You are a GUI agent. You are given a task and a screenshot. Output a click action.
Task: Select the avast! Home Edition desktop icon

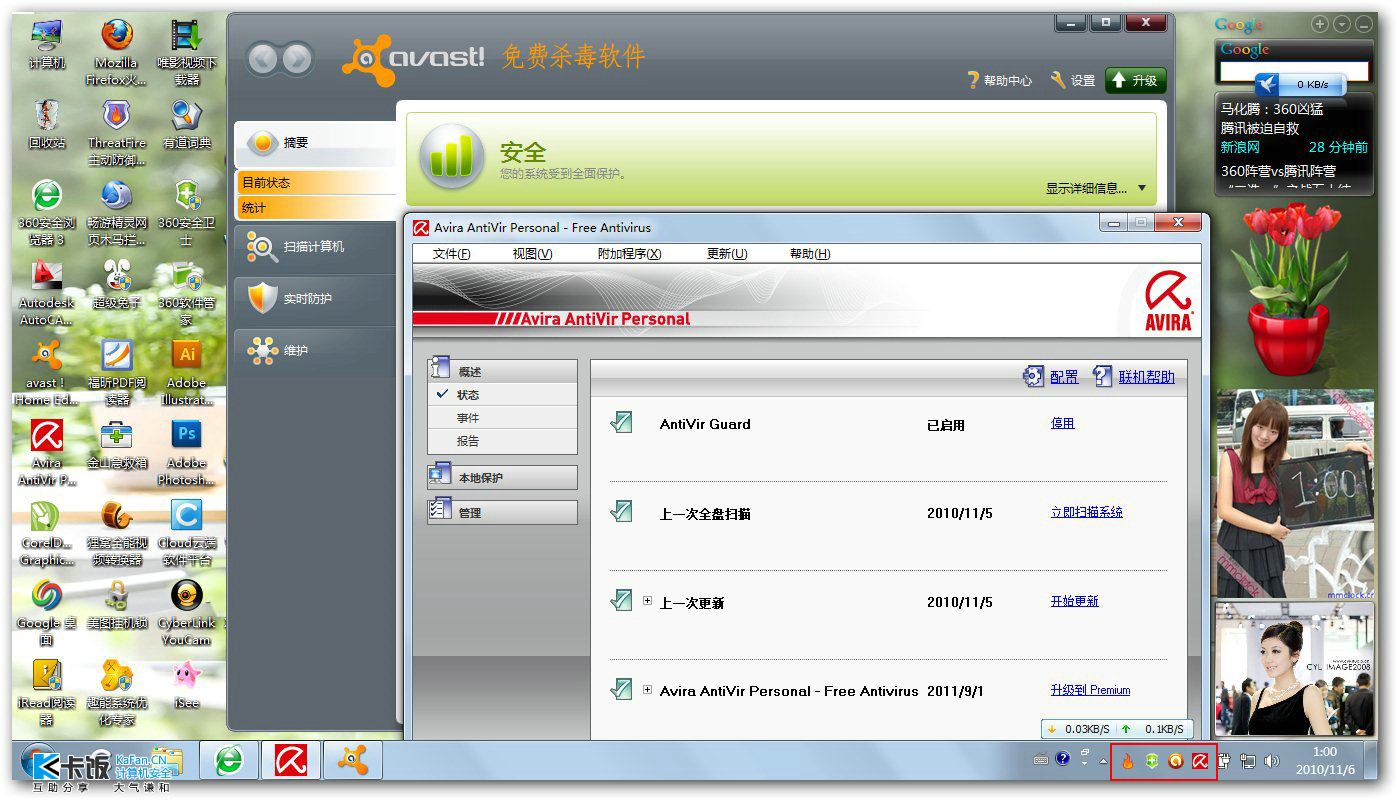(x=47, y=372)
